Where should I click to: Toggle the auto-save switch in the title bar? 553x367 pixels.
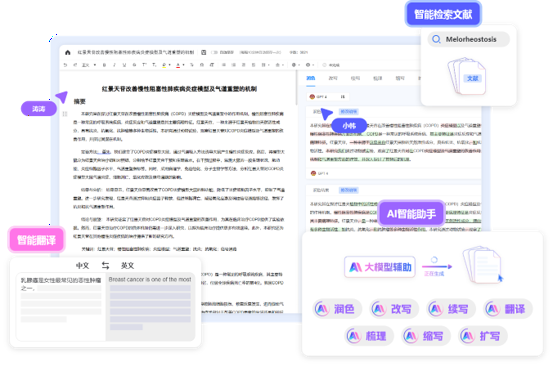point(214,53)
